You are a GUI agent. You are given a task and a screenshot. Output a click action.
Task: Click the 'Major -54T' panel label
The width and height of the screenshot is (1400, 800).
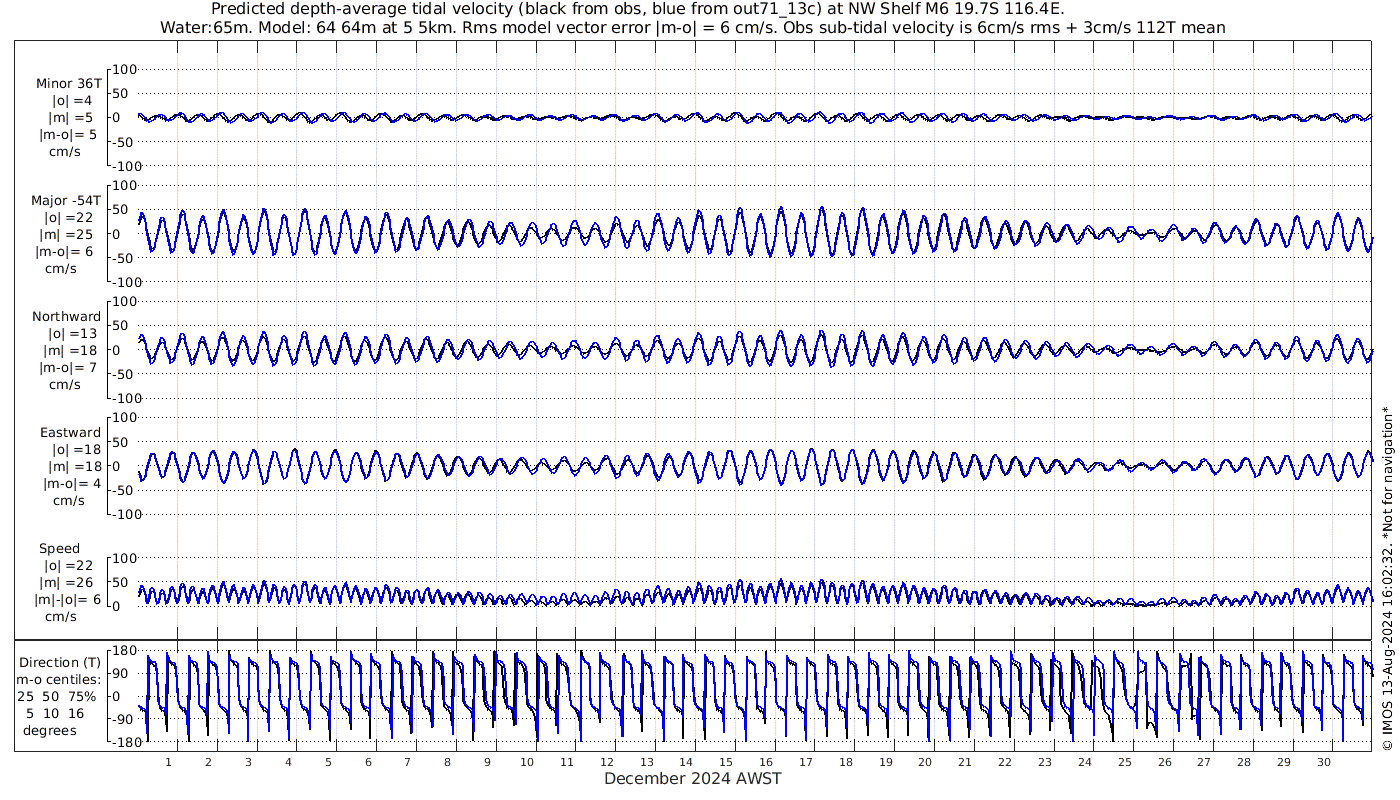pyautogui.click(x=66, y=201)
